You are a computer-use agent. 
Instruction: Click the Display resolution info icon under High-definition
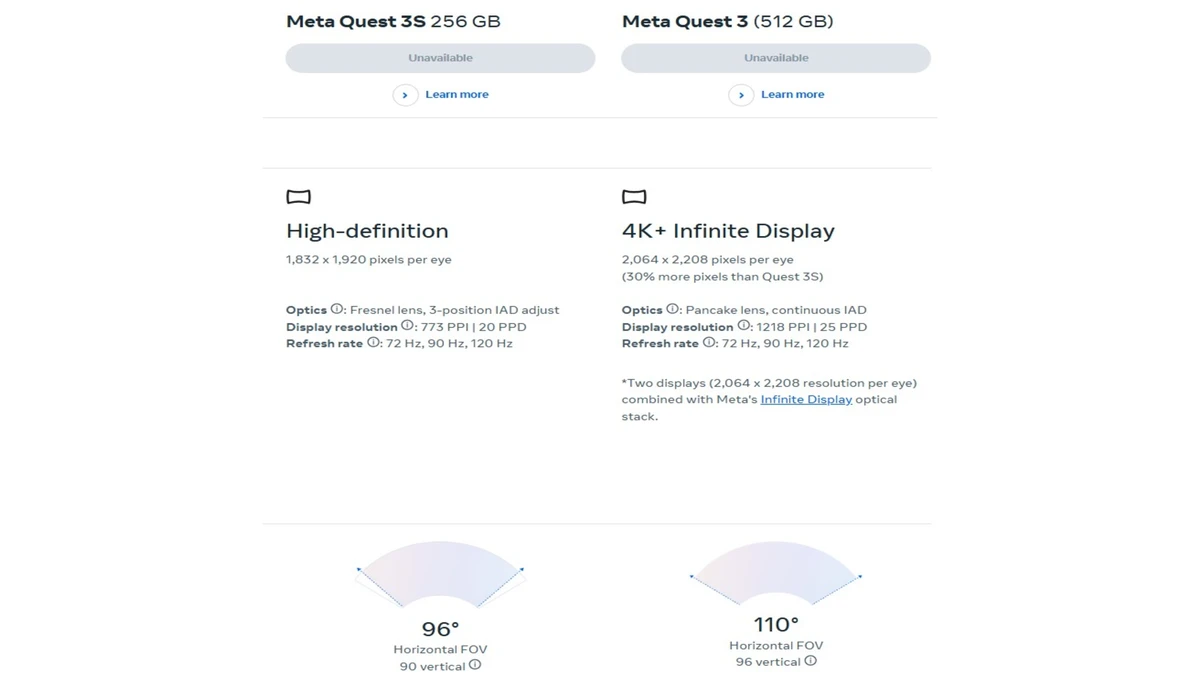click(405, 326)
